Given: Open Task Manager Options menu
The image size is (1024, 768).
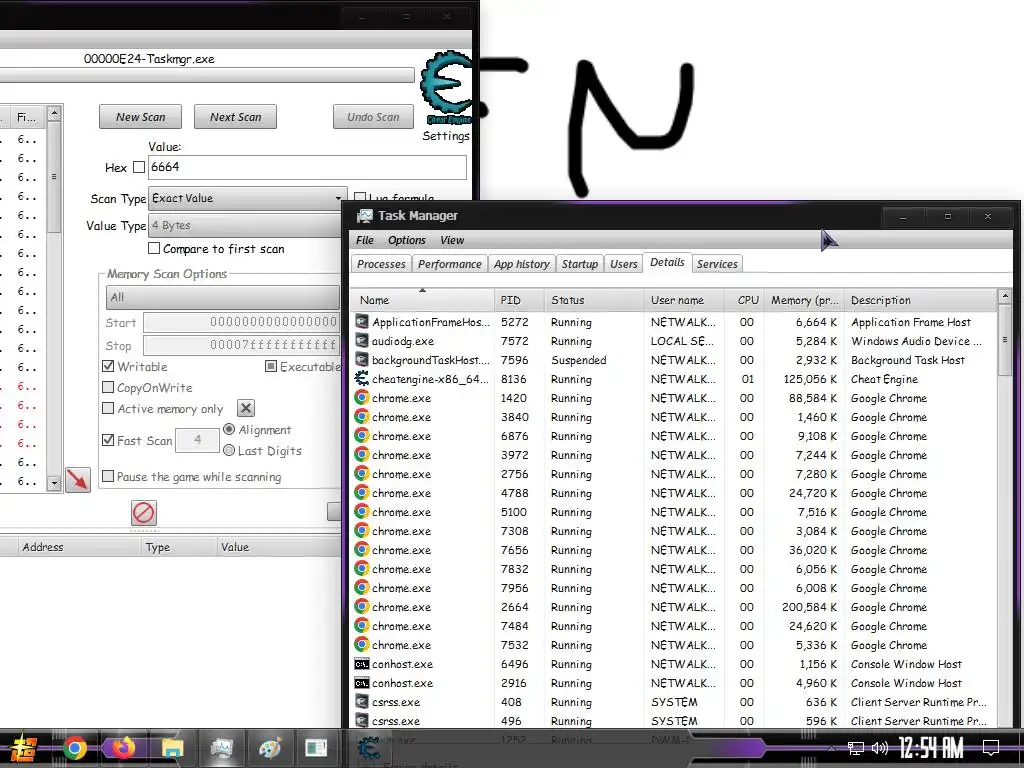Looking at the screenshot, I should pos(406,240).
